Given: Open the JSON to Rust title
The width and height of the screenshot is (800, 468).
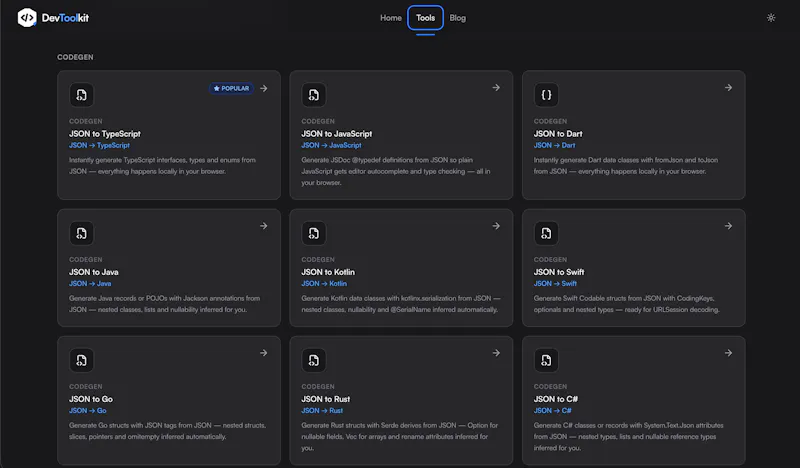Looking at the screenshot, I should pyautogui.click(x=326, y=399).
